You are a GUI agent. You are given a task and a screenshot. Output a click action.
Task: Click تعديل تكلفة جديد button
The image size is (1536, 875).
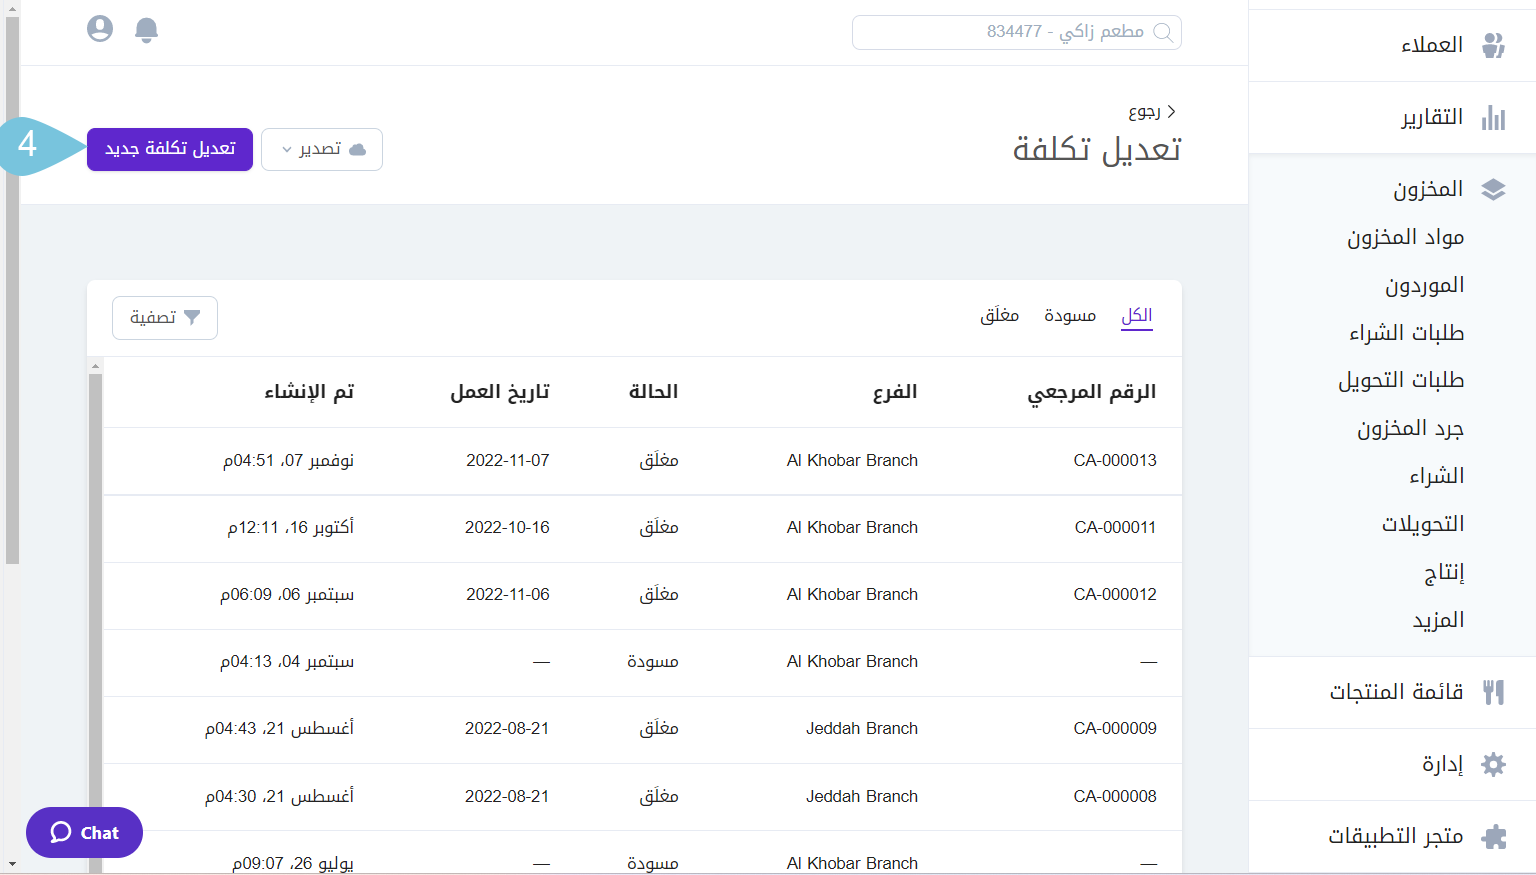(x=170, y=149)
